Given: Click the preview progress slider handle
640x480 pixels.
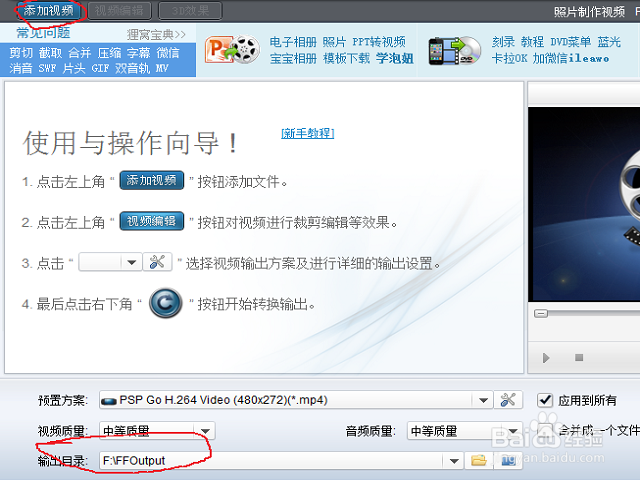Looking at the screenshot, I should click(x=541, y=313).
